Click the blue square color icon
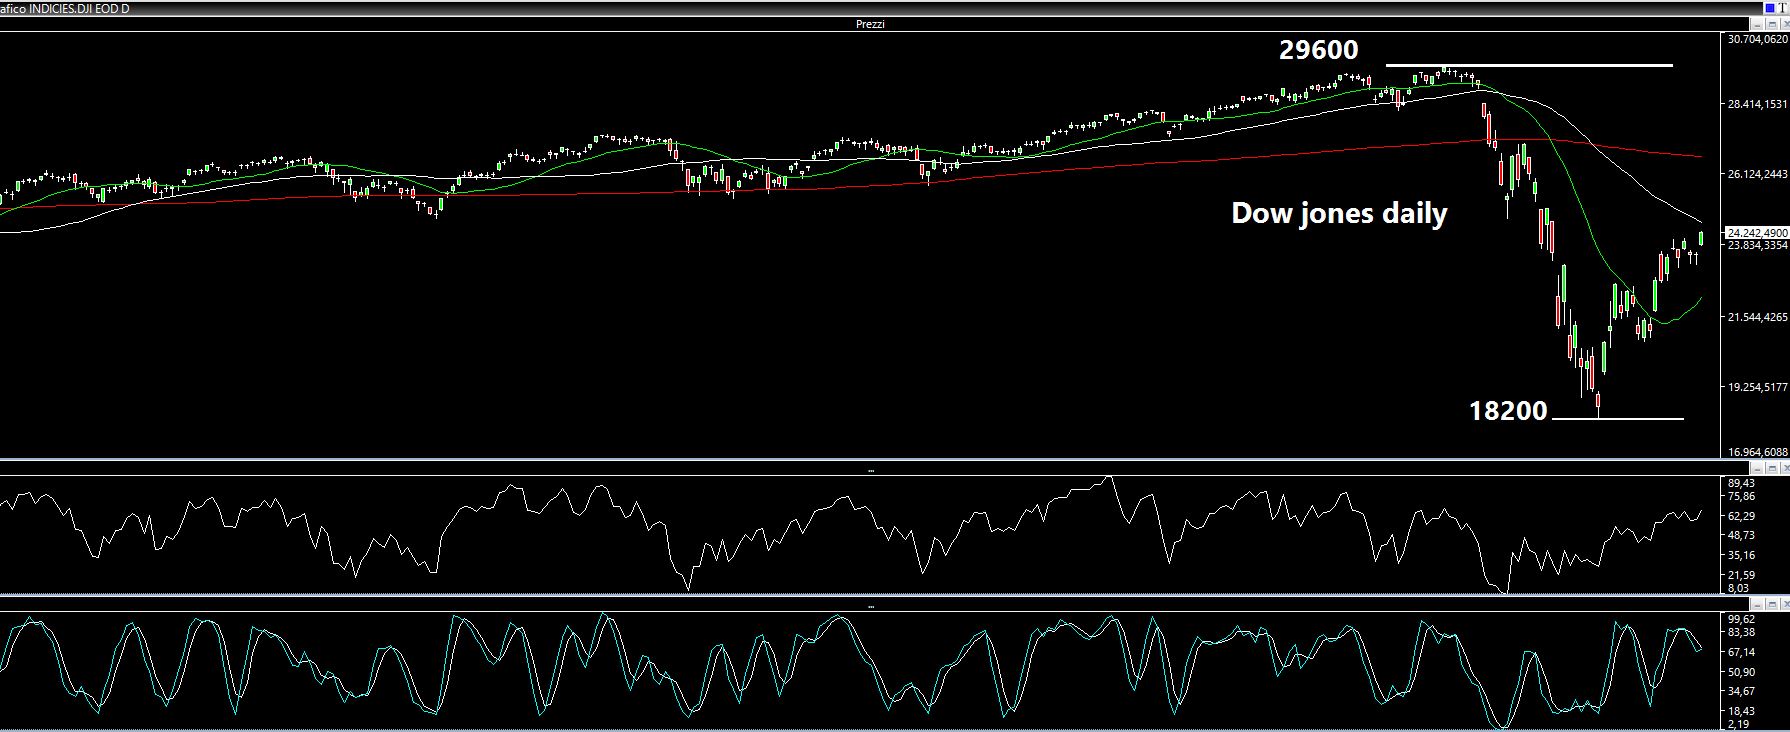 (1770, 8)
